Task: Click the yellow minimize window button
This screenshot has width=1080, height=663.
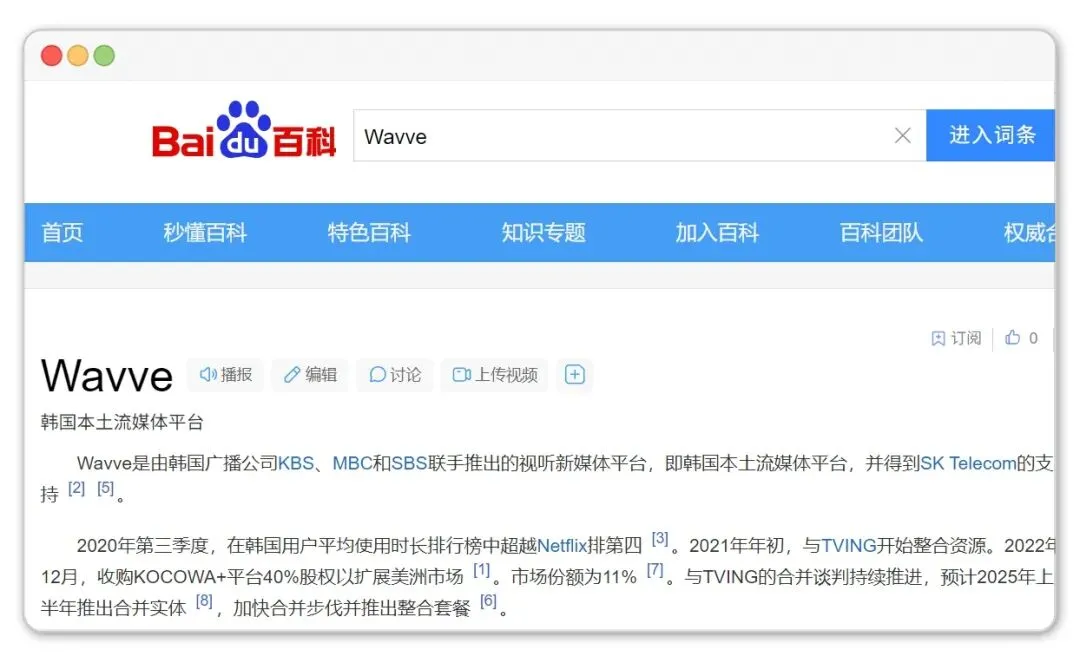Action: pyautogui.click(x=78, y=55)
